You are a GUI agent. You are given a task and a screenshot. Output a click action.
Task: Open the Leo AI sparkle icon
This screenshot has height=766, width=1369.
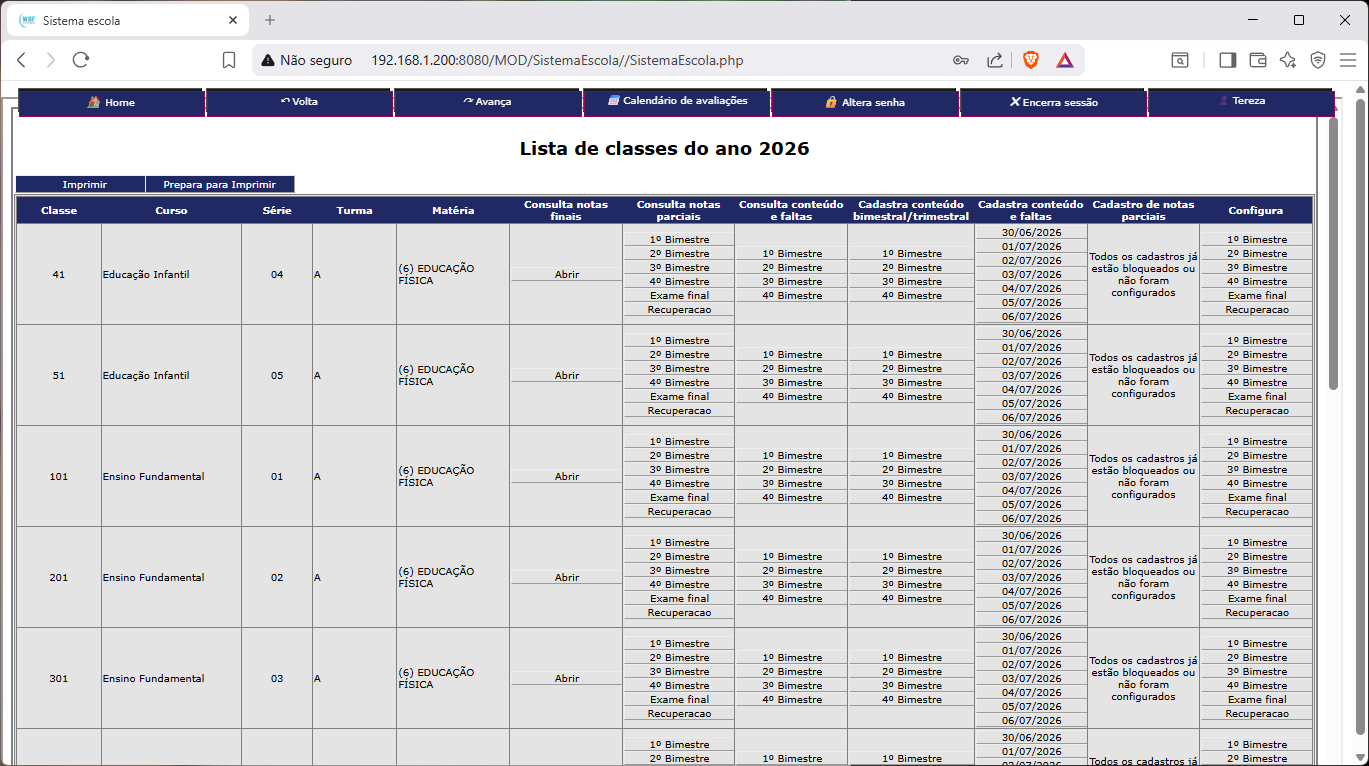[1288, 60]
